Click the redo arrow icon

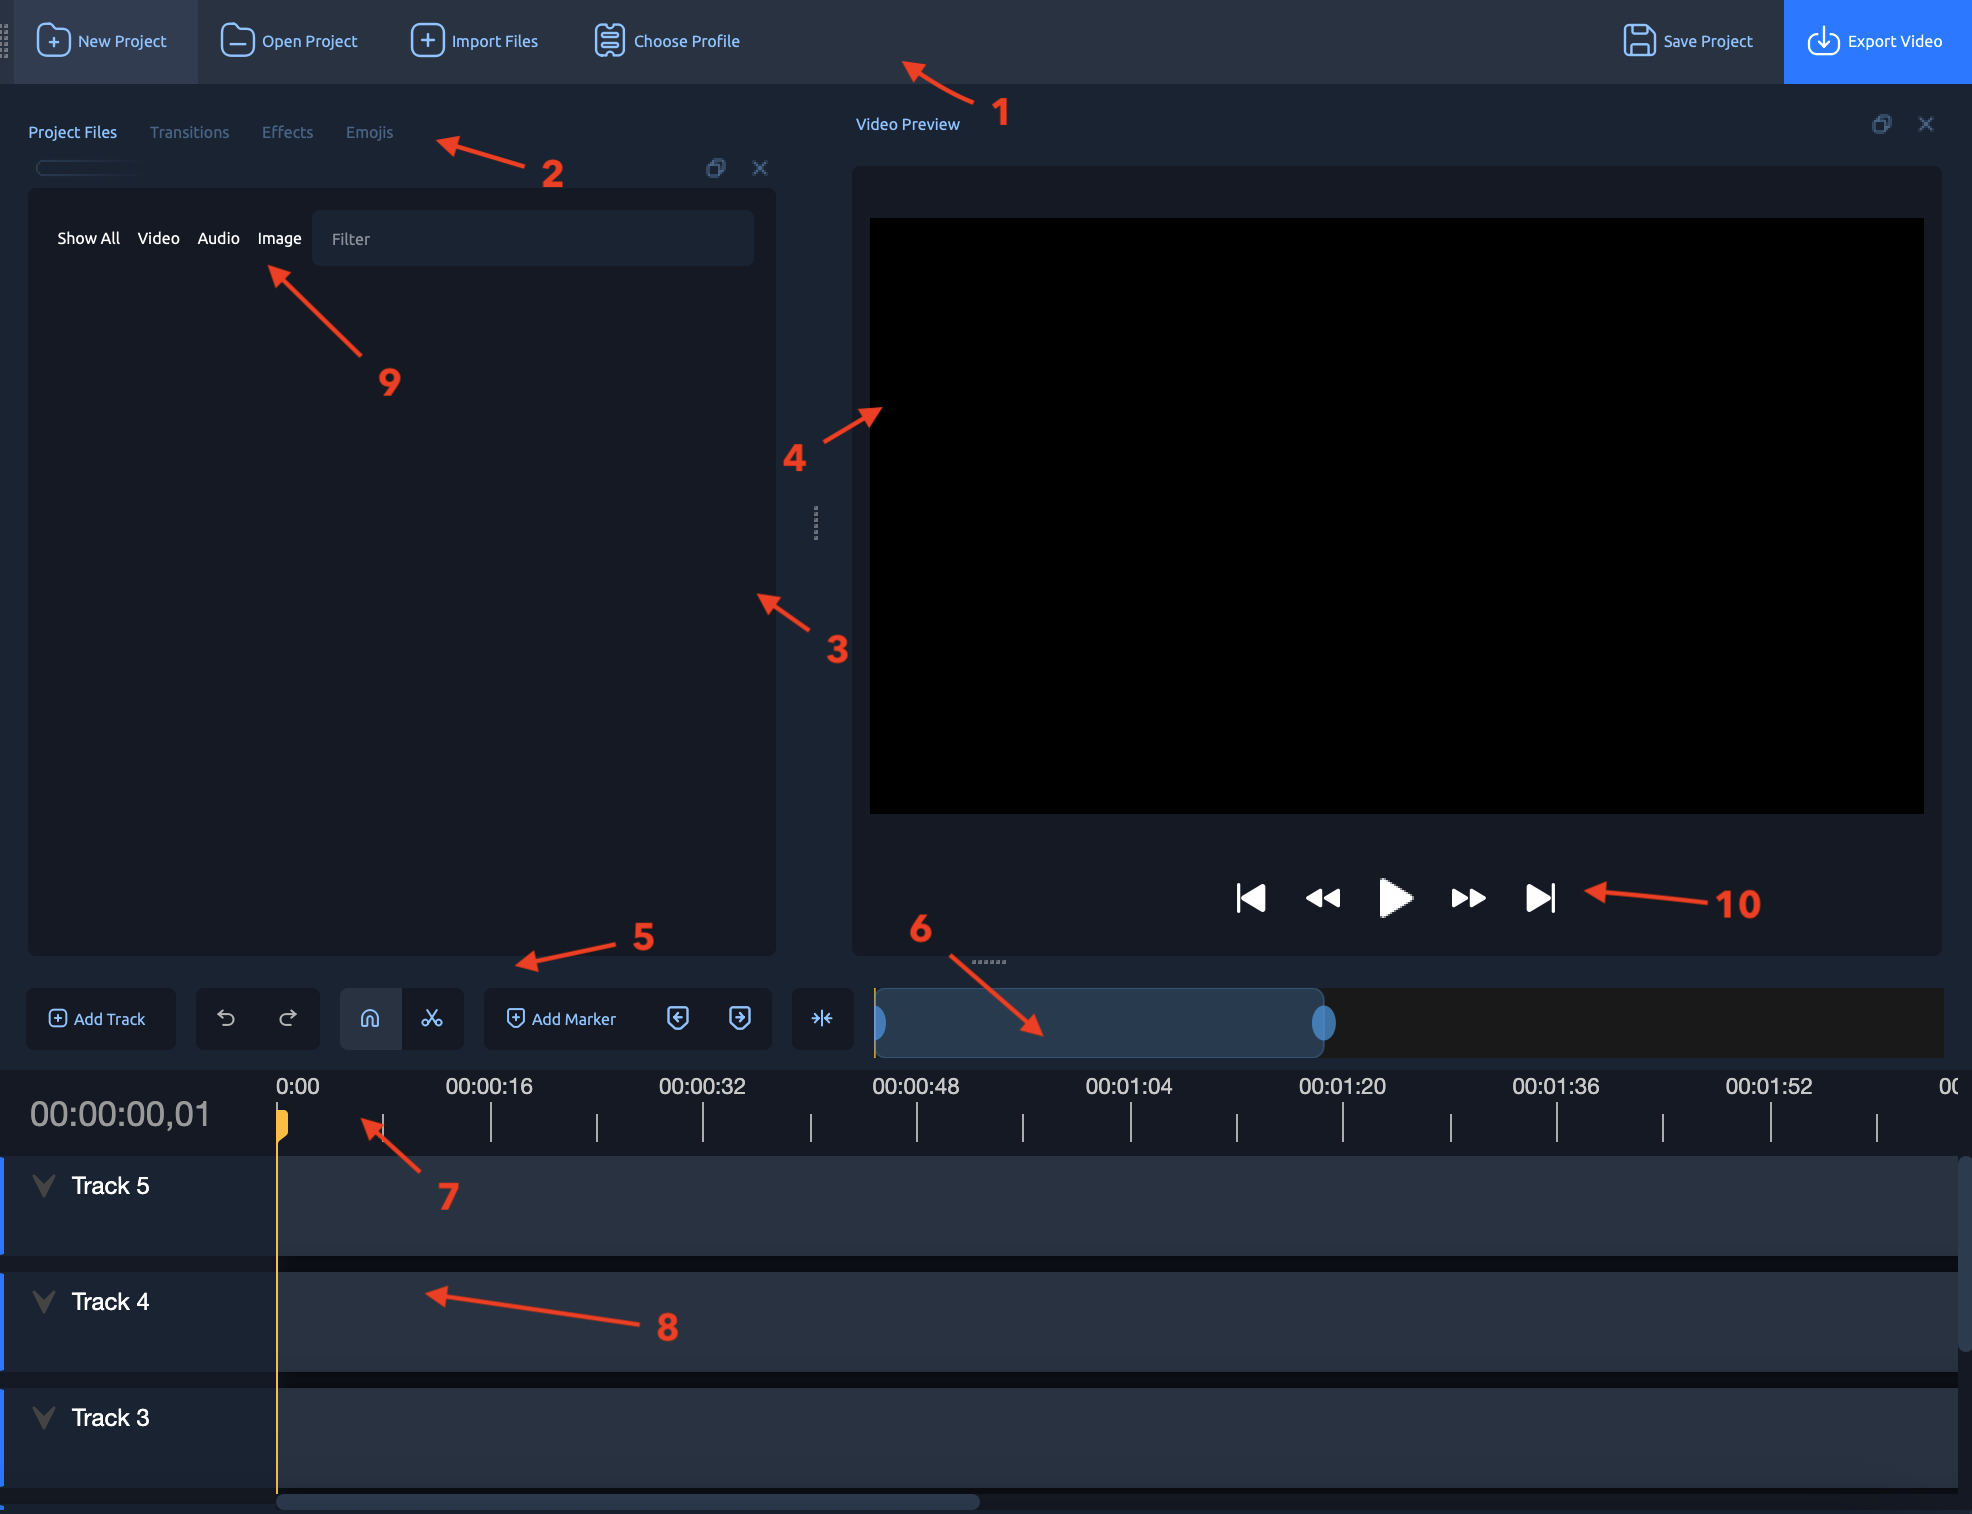point(288,1018)
